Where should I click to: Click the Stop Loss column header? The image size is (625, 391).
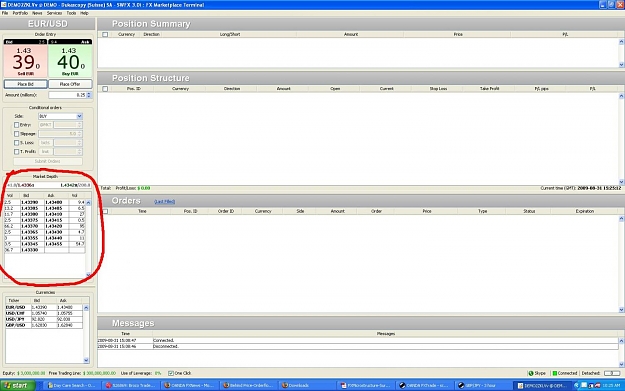click(438, 88)
